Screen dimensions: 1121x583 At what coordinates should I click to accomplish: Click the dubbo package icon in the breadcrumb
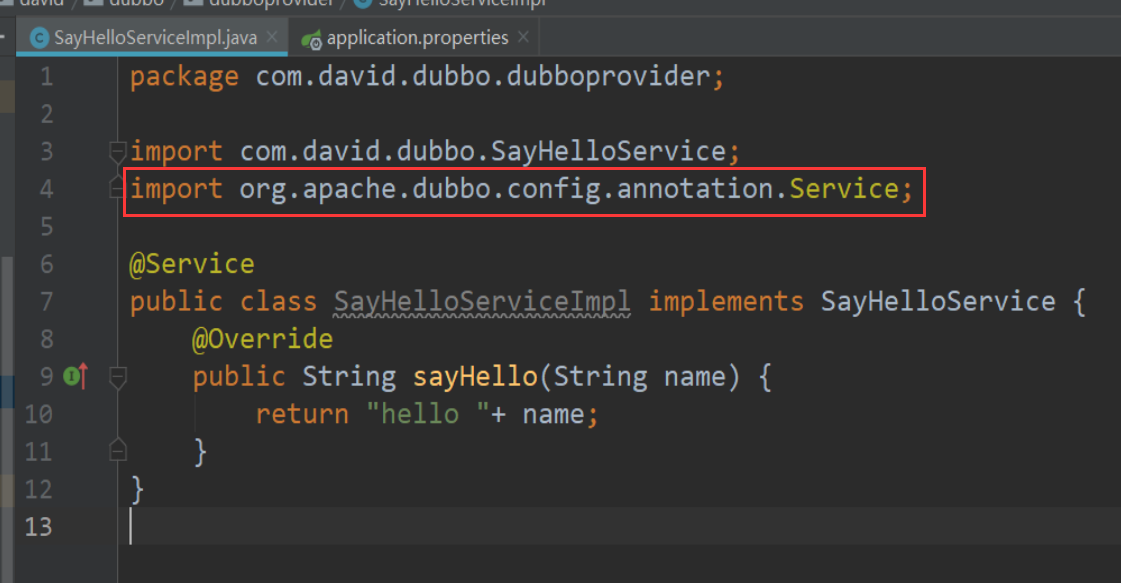(x=92, y=3)
